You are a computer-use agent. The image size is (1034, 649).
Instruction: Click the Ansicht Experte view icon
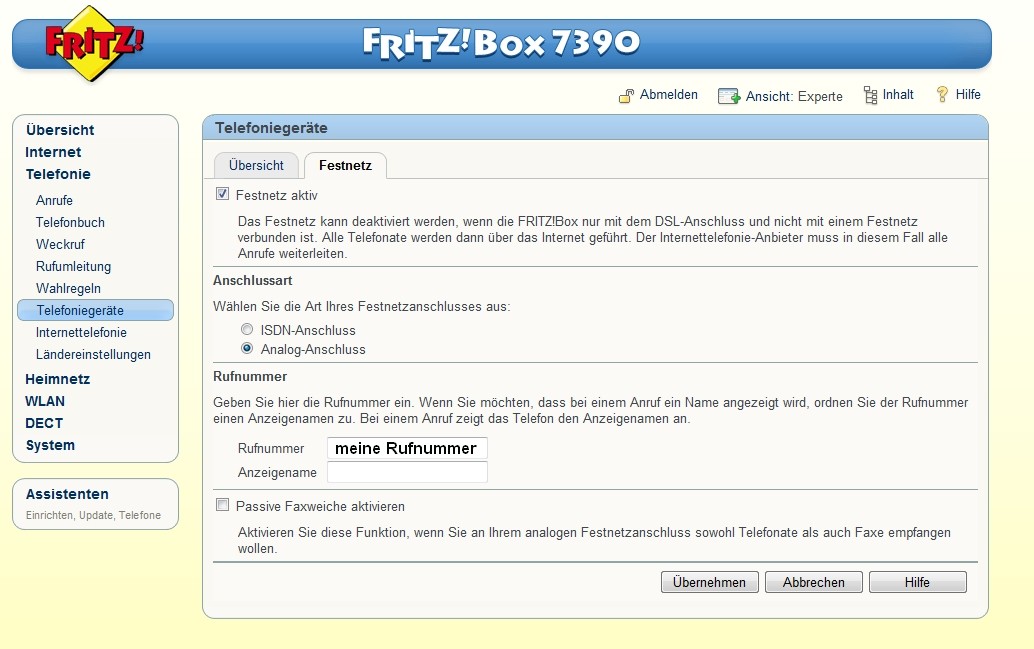pos(728,96)
